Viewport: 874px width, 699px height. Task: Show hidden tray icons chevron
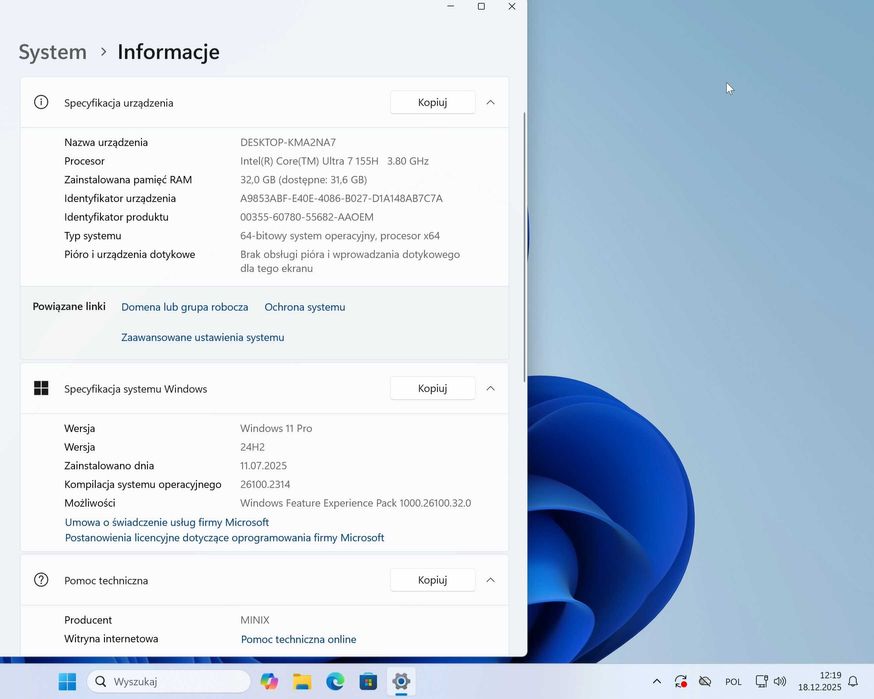657,681
